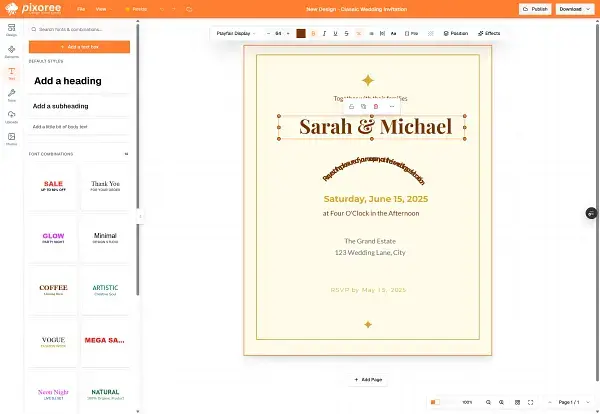The image size is (600, 414).
Task: Click Add a text box button
Action: click(79, 47)
